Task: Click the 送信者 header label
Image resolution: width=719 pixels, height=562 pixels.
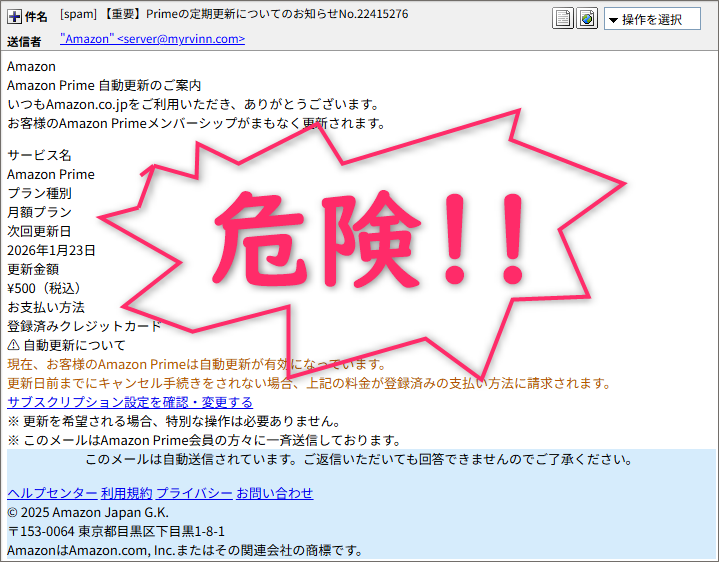Action: click(25, 41)
